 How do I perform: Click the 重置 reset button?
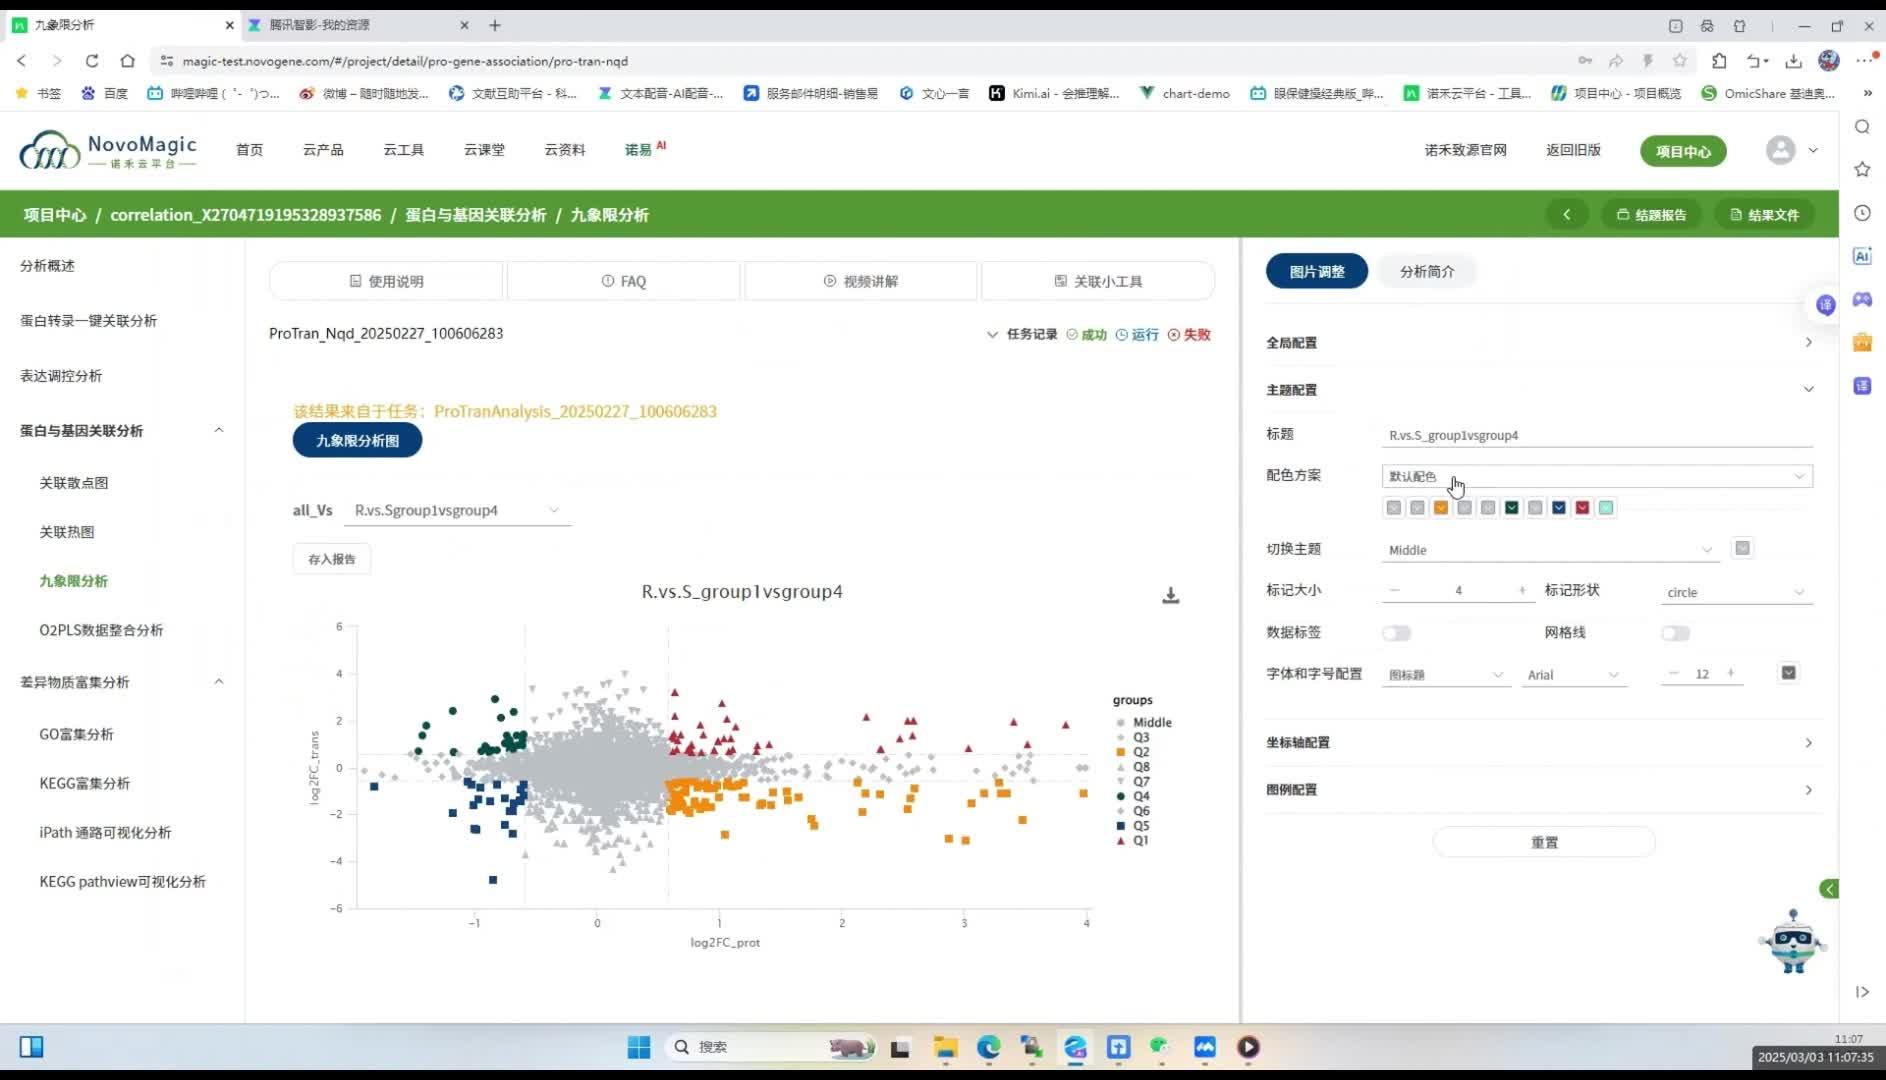coord(1543,842)
